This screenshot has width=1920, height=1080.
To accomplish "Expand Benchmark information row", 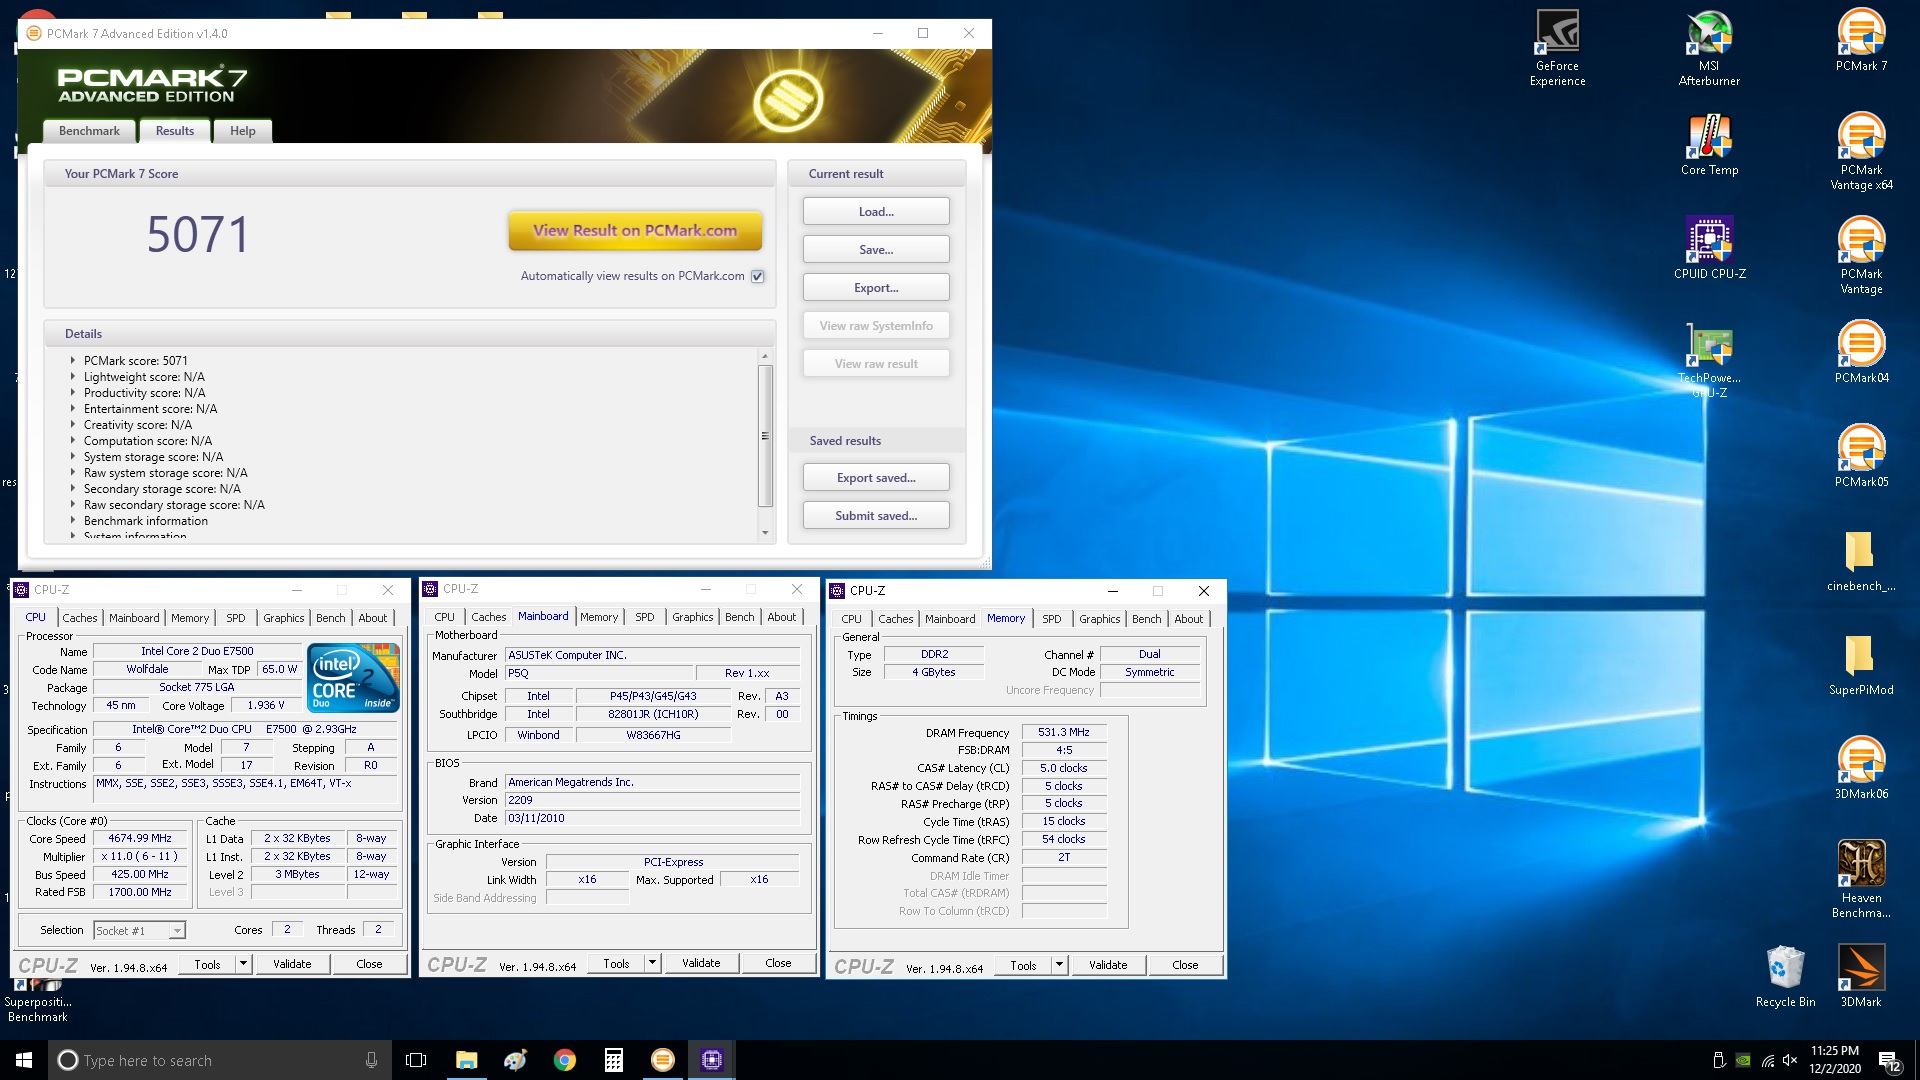I will (73, 521).
